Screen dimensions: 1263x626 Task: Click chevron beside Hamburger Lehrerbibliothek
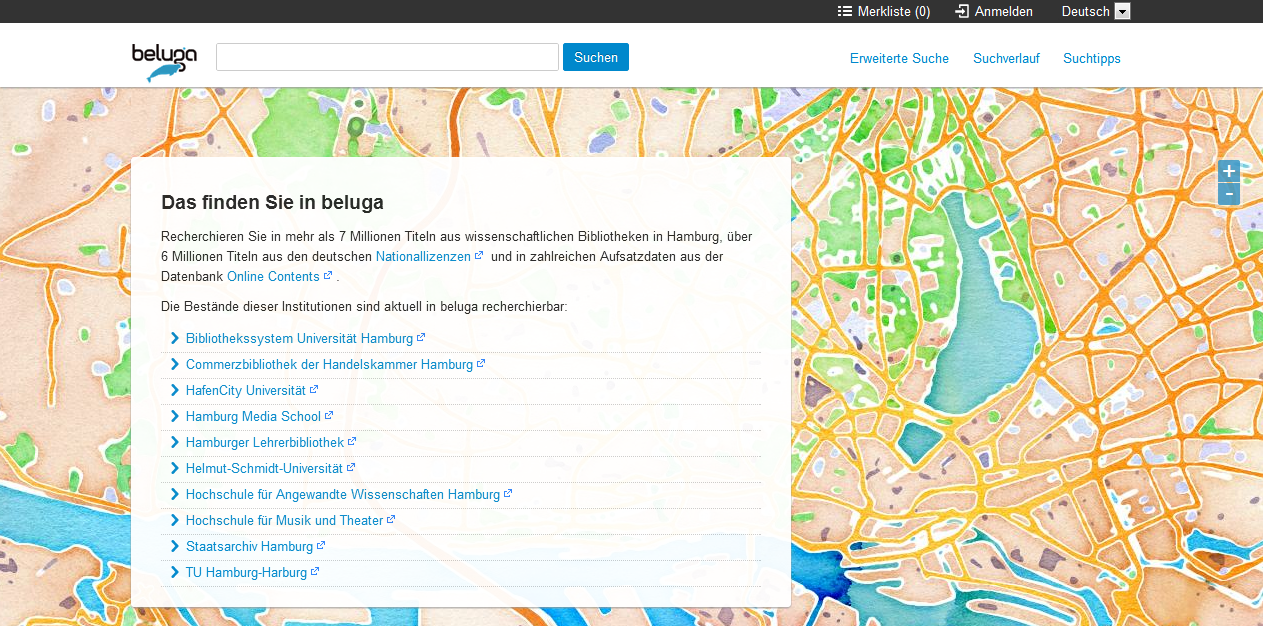[175, 442]
